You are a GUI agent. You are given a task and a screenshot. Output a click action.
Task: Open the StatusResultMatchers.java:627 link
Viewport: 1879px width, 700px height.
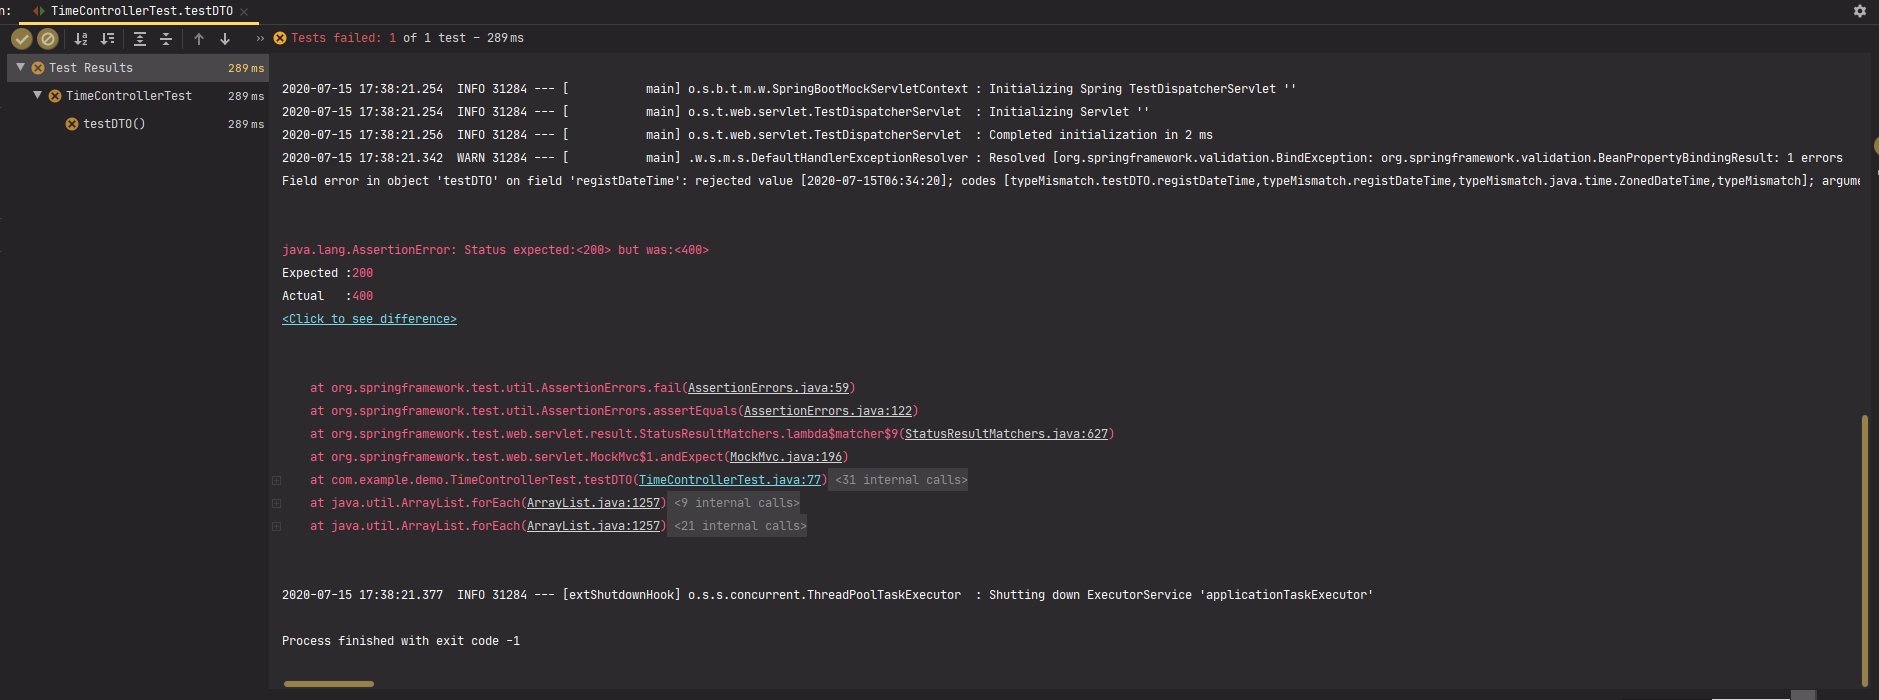coord(1006,434)
